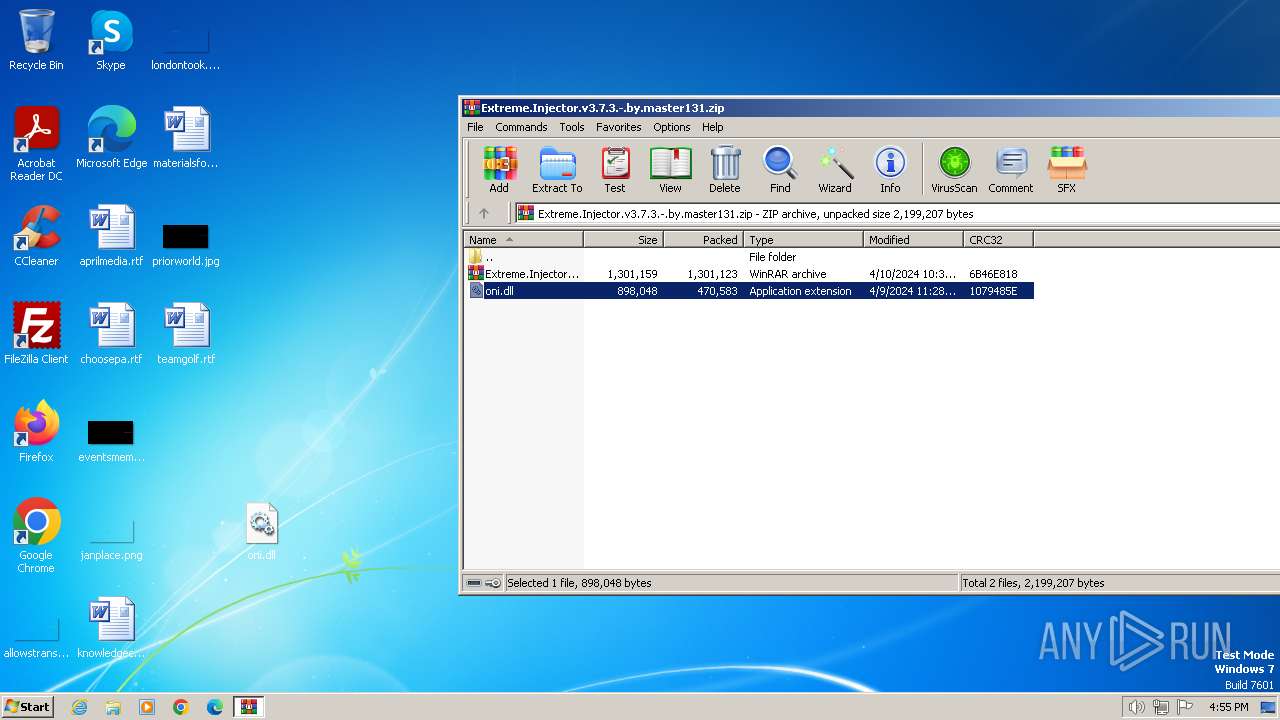The width and height of the screenshot is (1280, 720).
Task: Select the parent folder '..' row
Action: (x=749, y=257)
